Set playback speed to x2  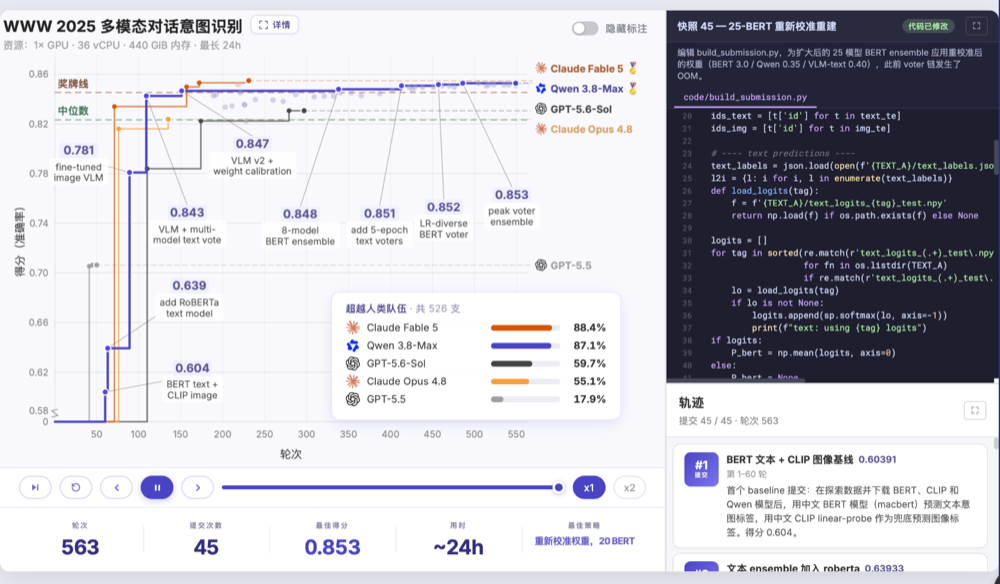point(629,487)
